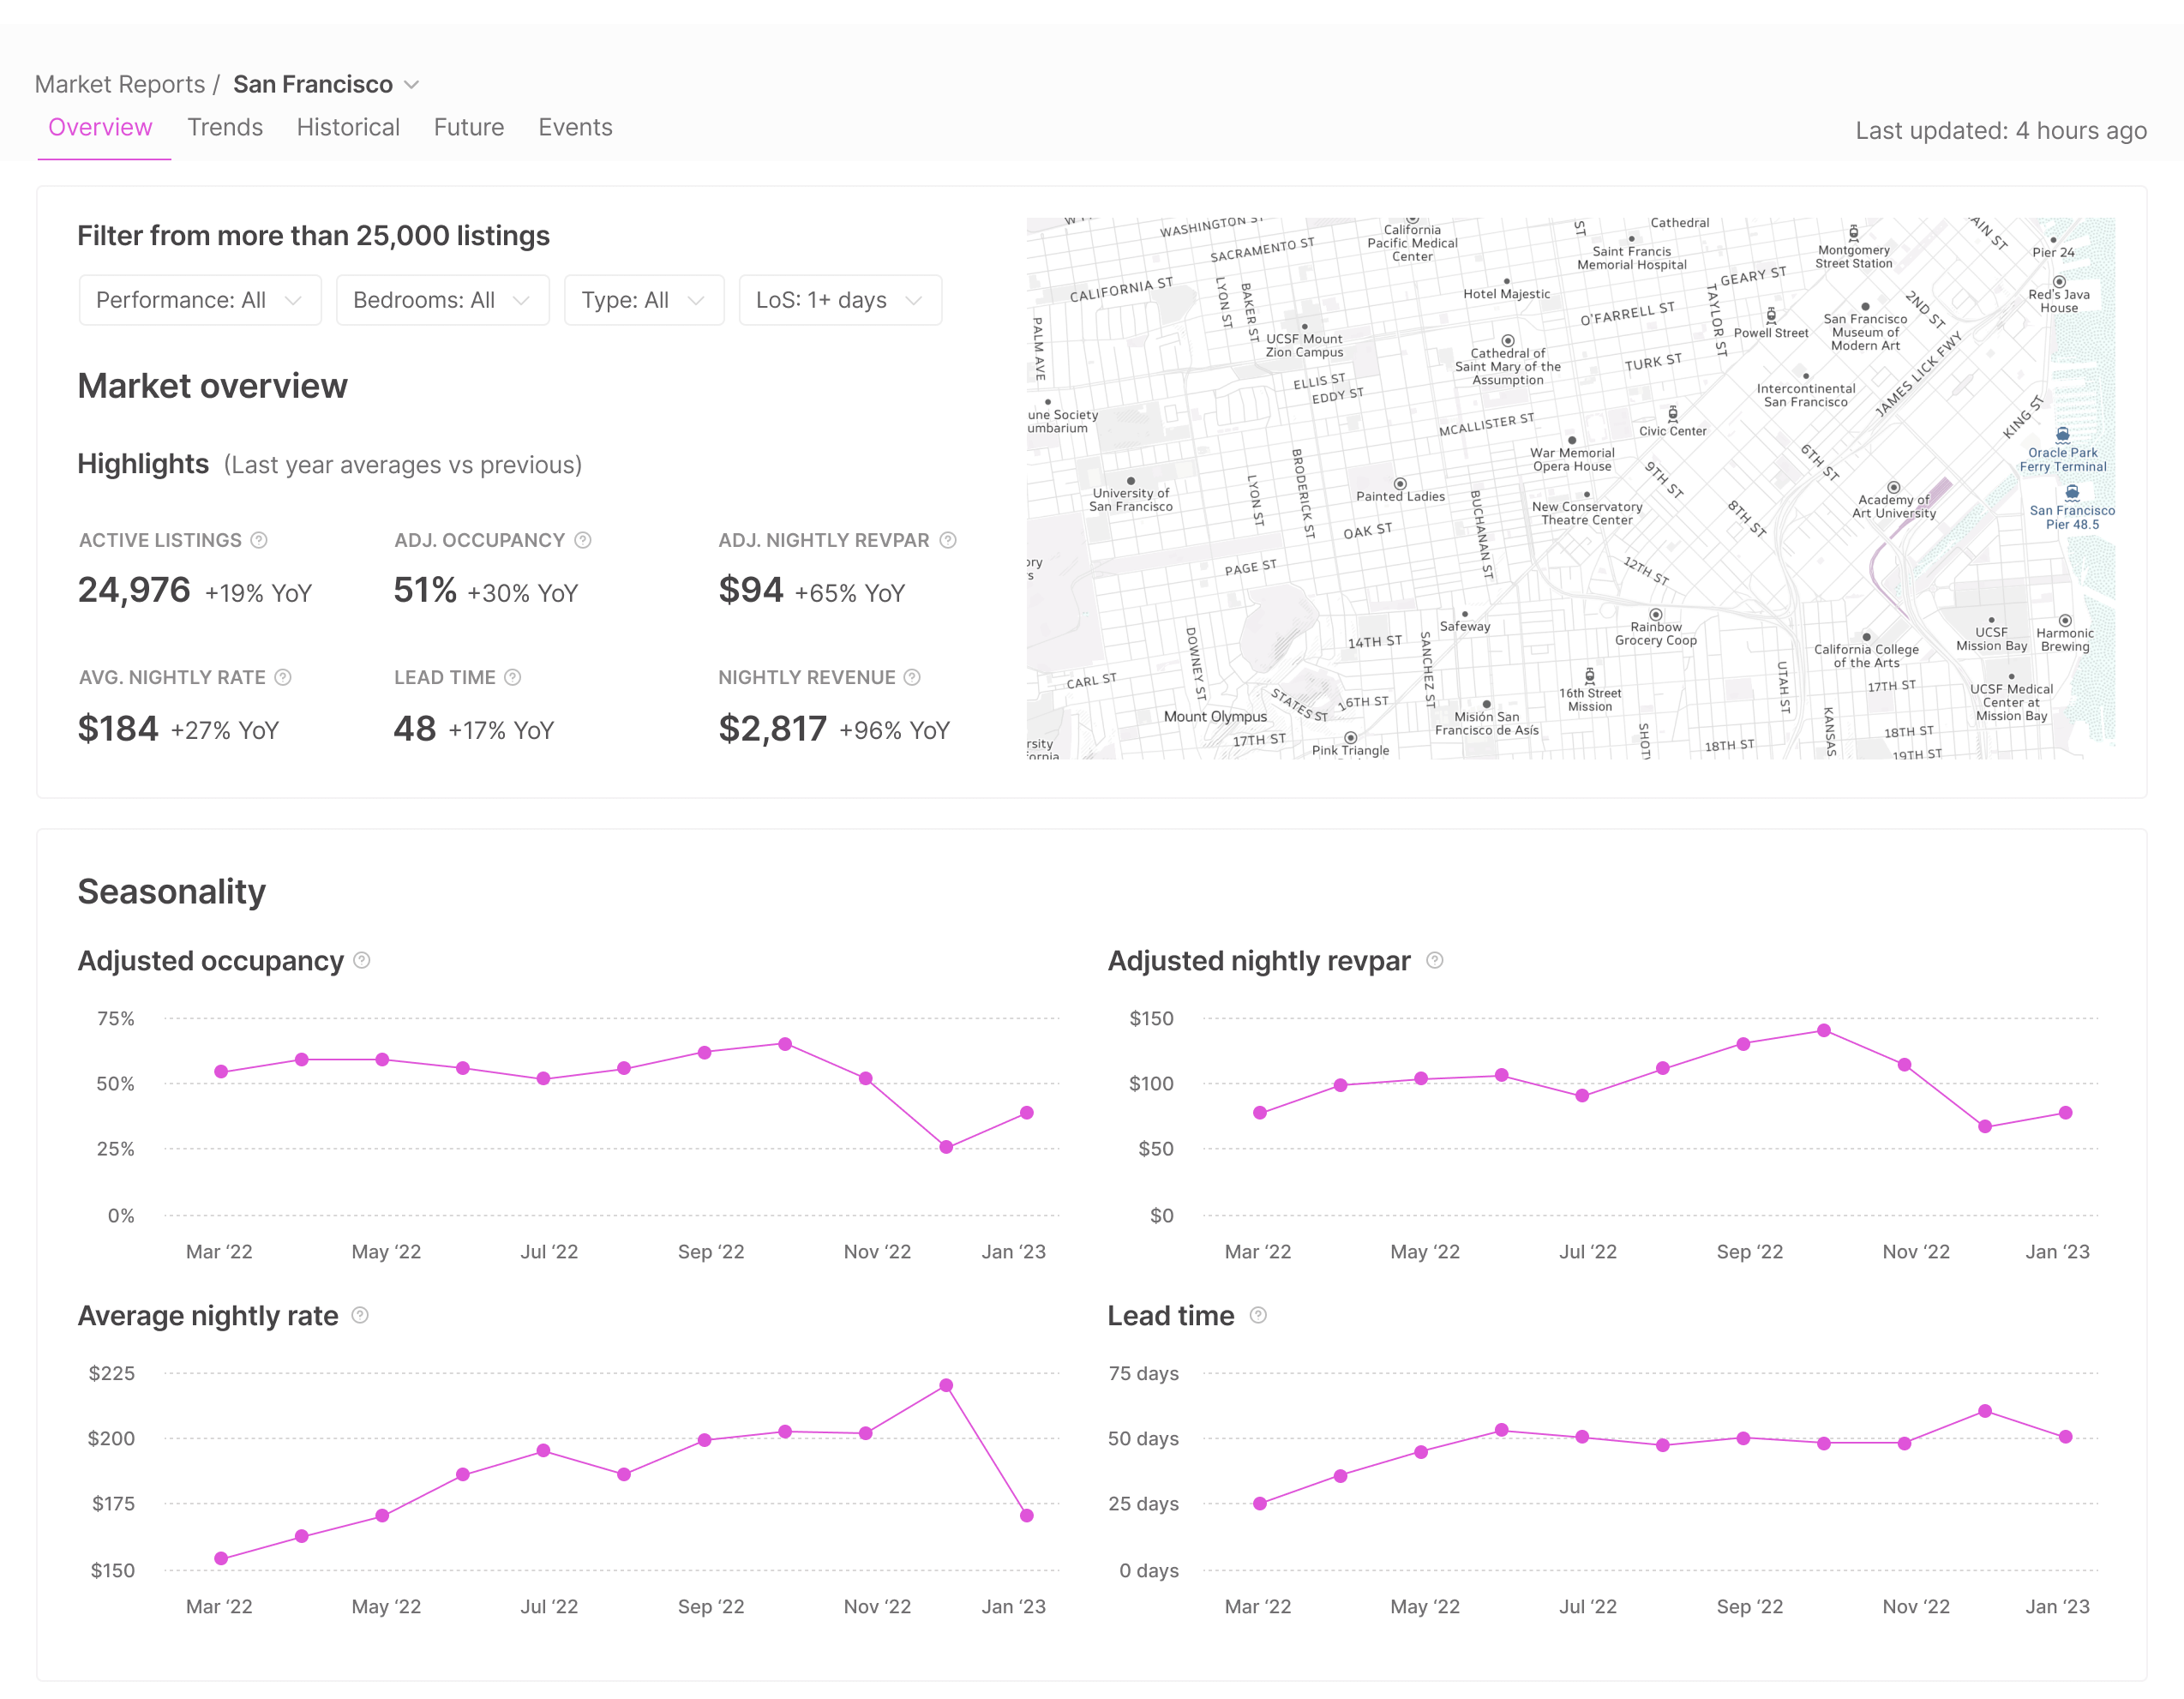
Task: Click Oracle Park Ferry Terminal map marker
Action: point(2062,435)
